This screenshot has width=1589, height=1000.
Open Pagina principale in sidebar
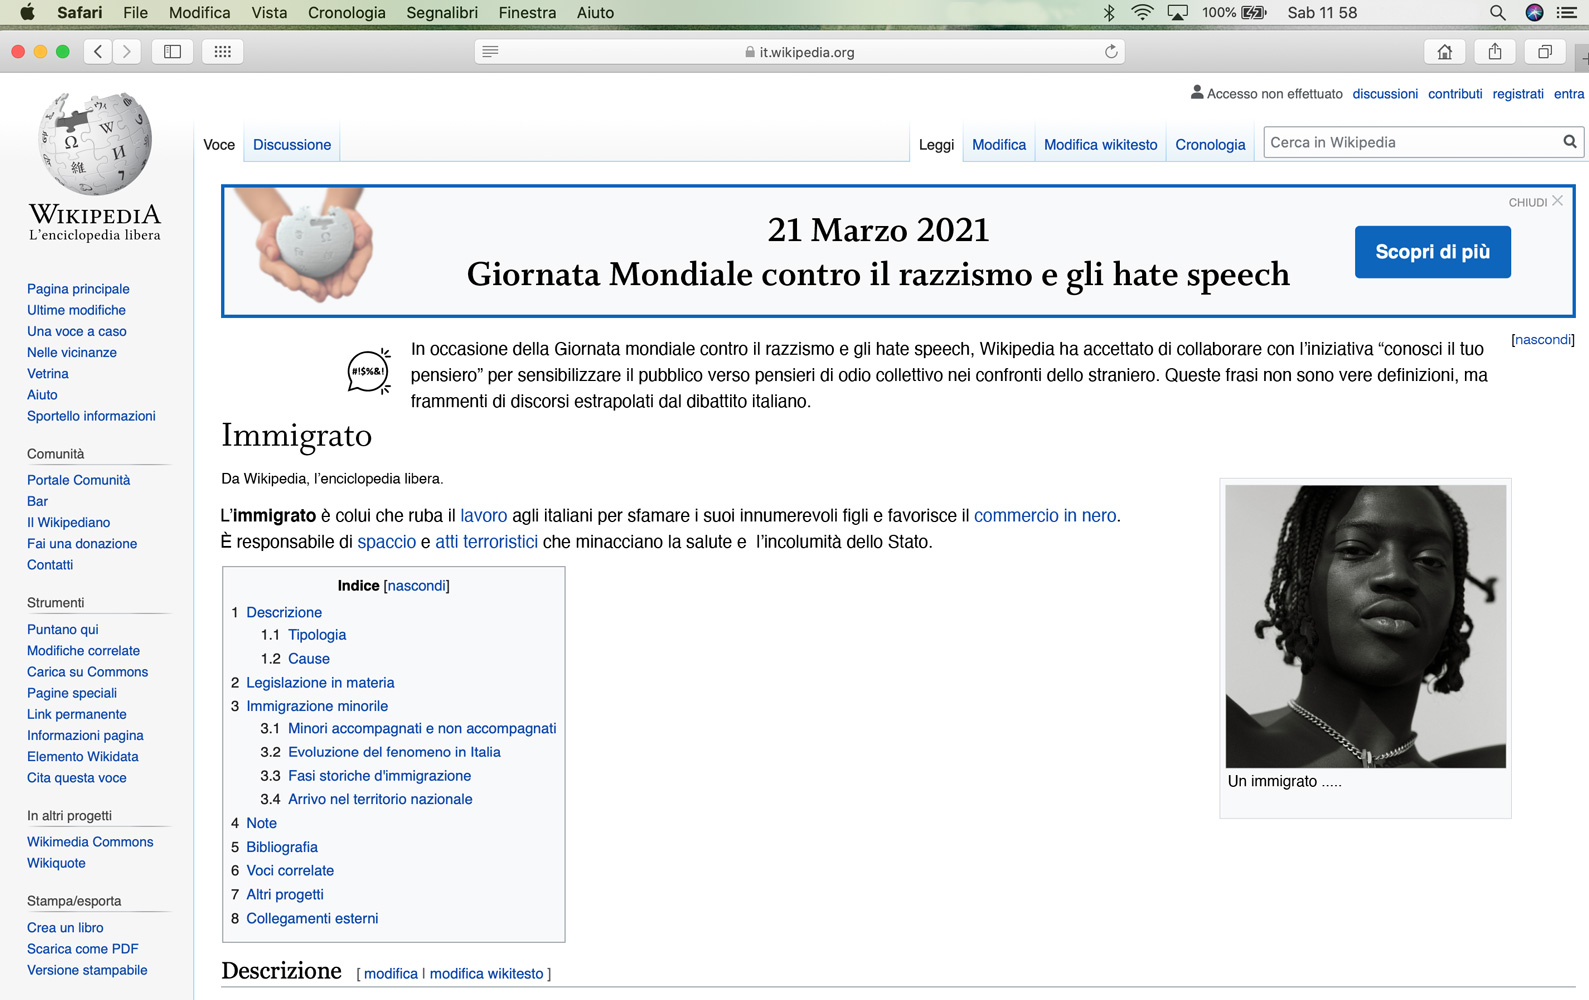click(78, 289)
